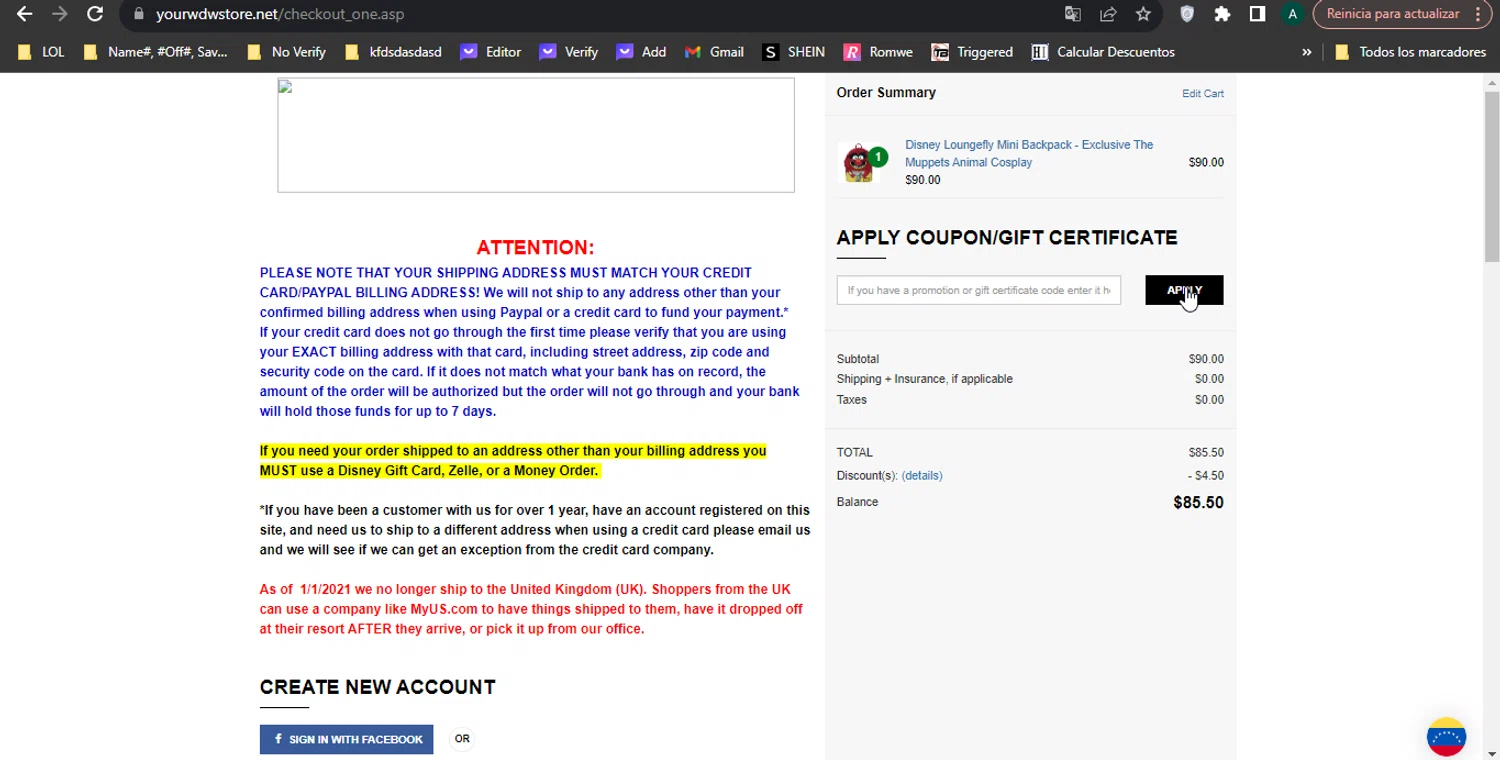Open Triggered bookmark
This screenshot has width=1500, height=760.
click(972, 52)
